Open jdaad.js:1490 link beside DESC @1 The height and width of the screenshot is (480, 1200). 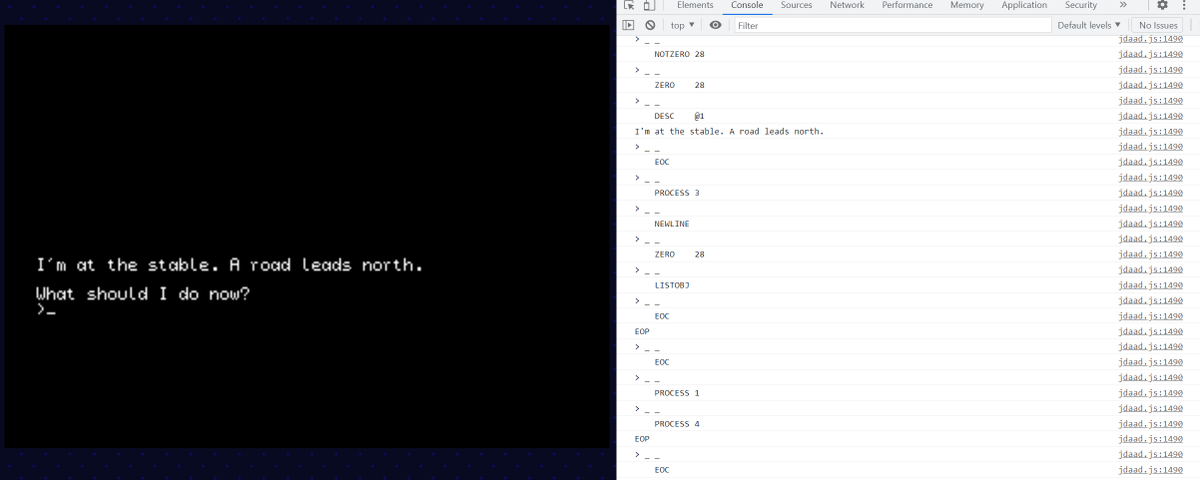tap(1150, 116)
